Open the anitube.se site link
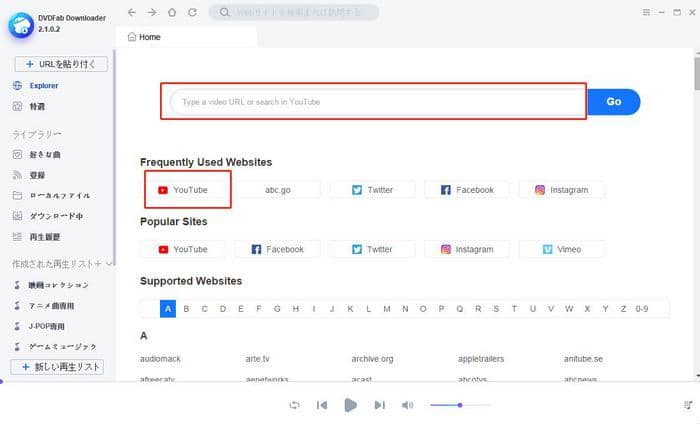700x424 pixels. [x=583, y=359]
